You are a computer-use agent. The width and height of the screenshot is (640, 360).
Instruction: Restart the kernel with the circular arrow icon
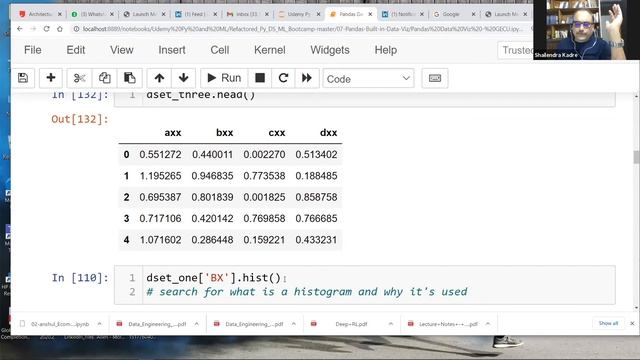pyautogui.click(x=283, y=78)
